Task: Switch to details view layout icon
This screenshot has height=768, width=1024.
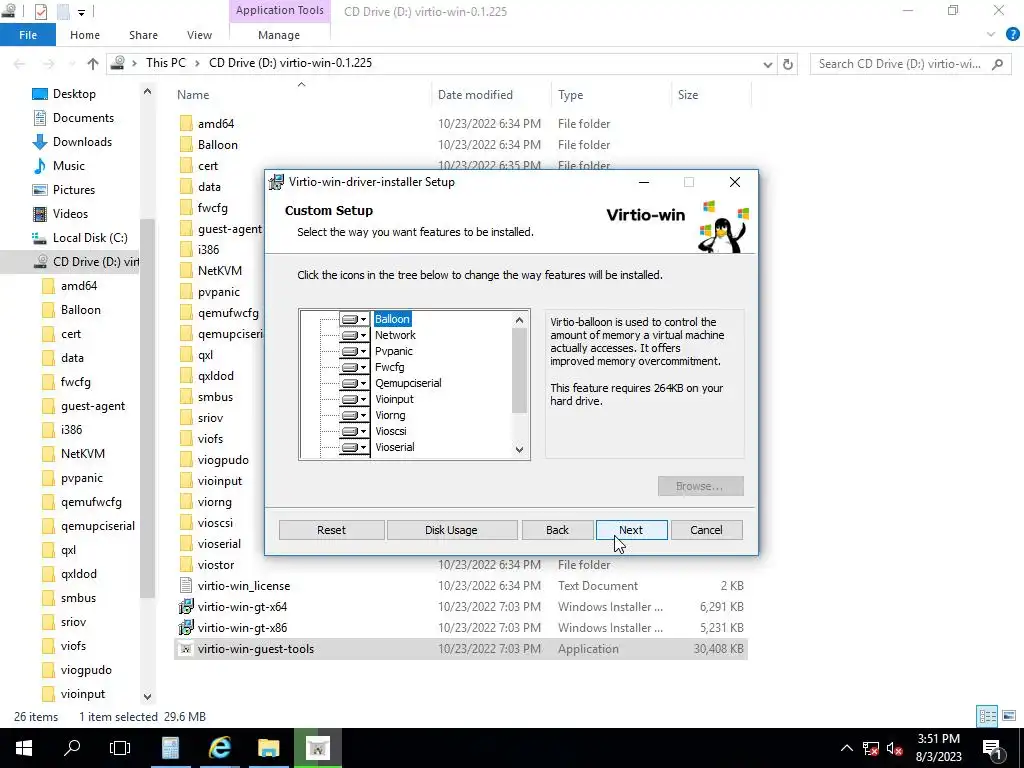Action: click(987, 716)
